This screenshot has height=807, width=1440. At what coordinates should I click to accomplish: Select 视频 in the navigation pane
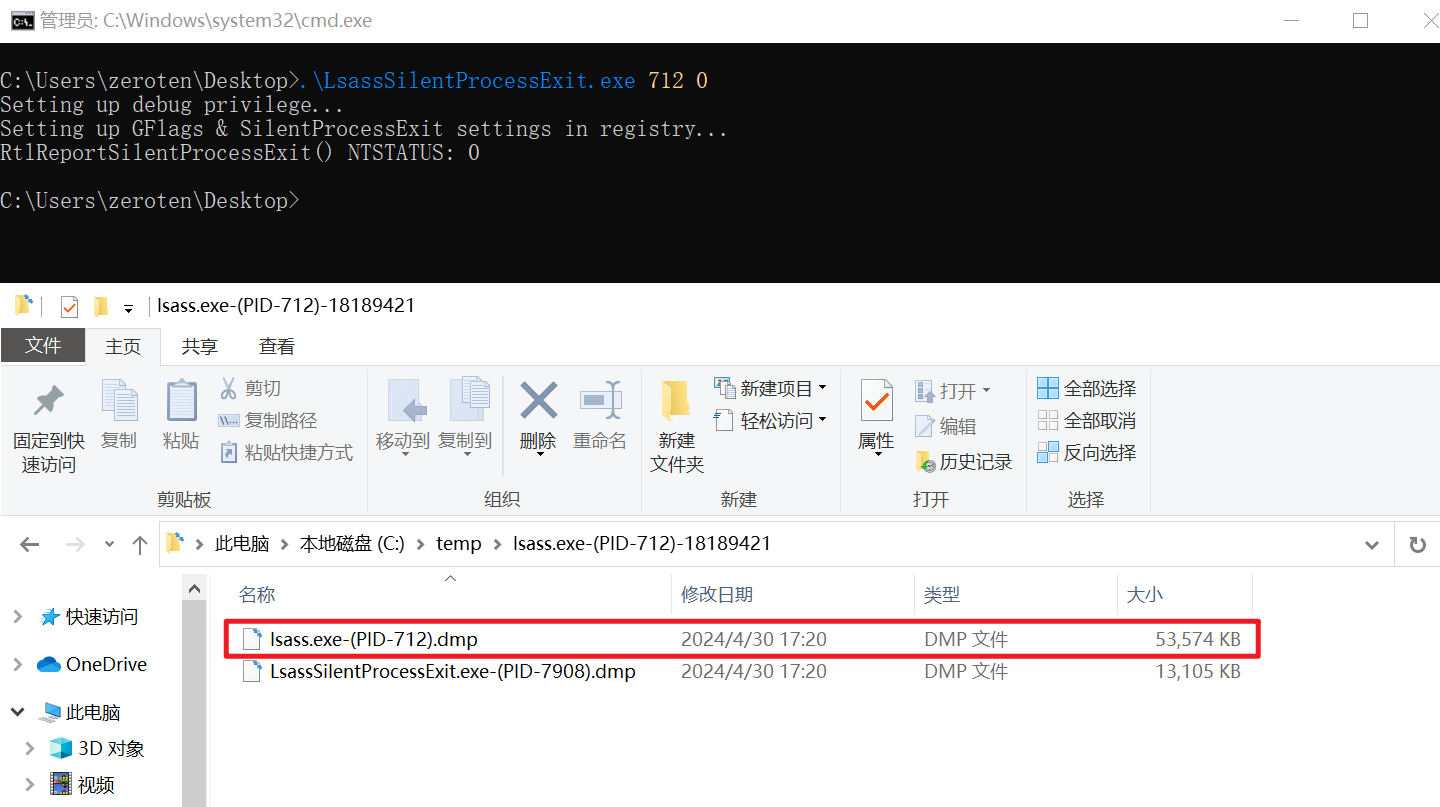coord(96,785)
